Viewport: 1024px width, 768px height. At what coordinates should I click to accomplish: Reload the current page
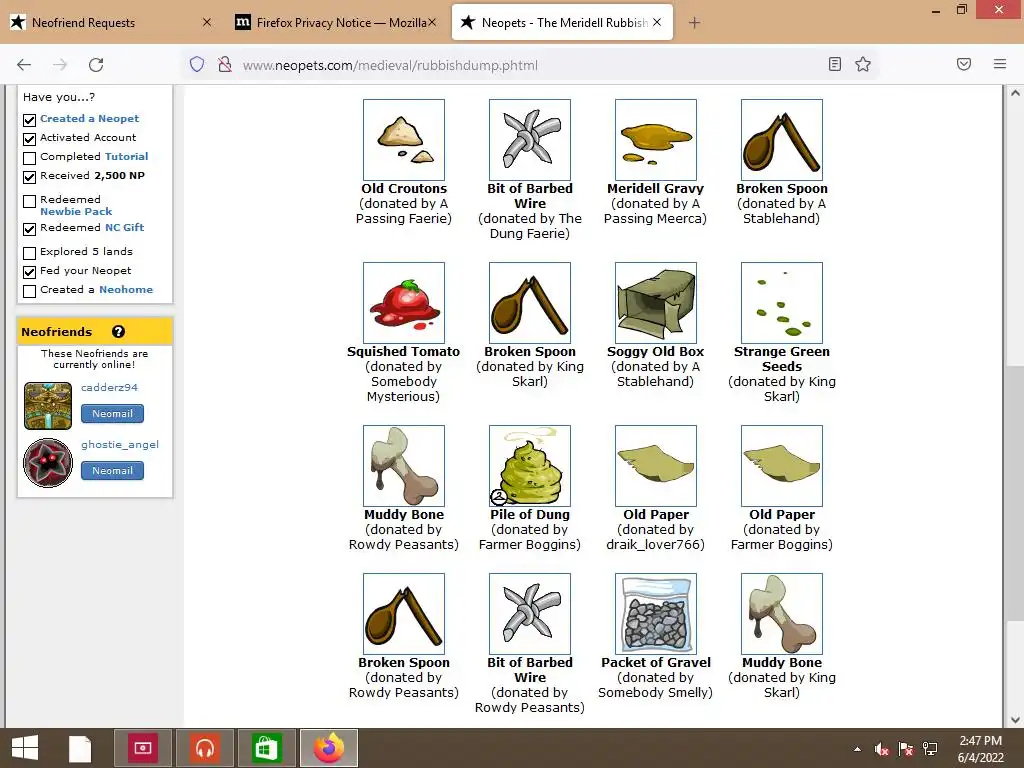[x=96, y=65]
